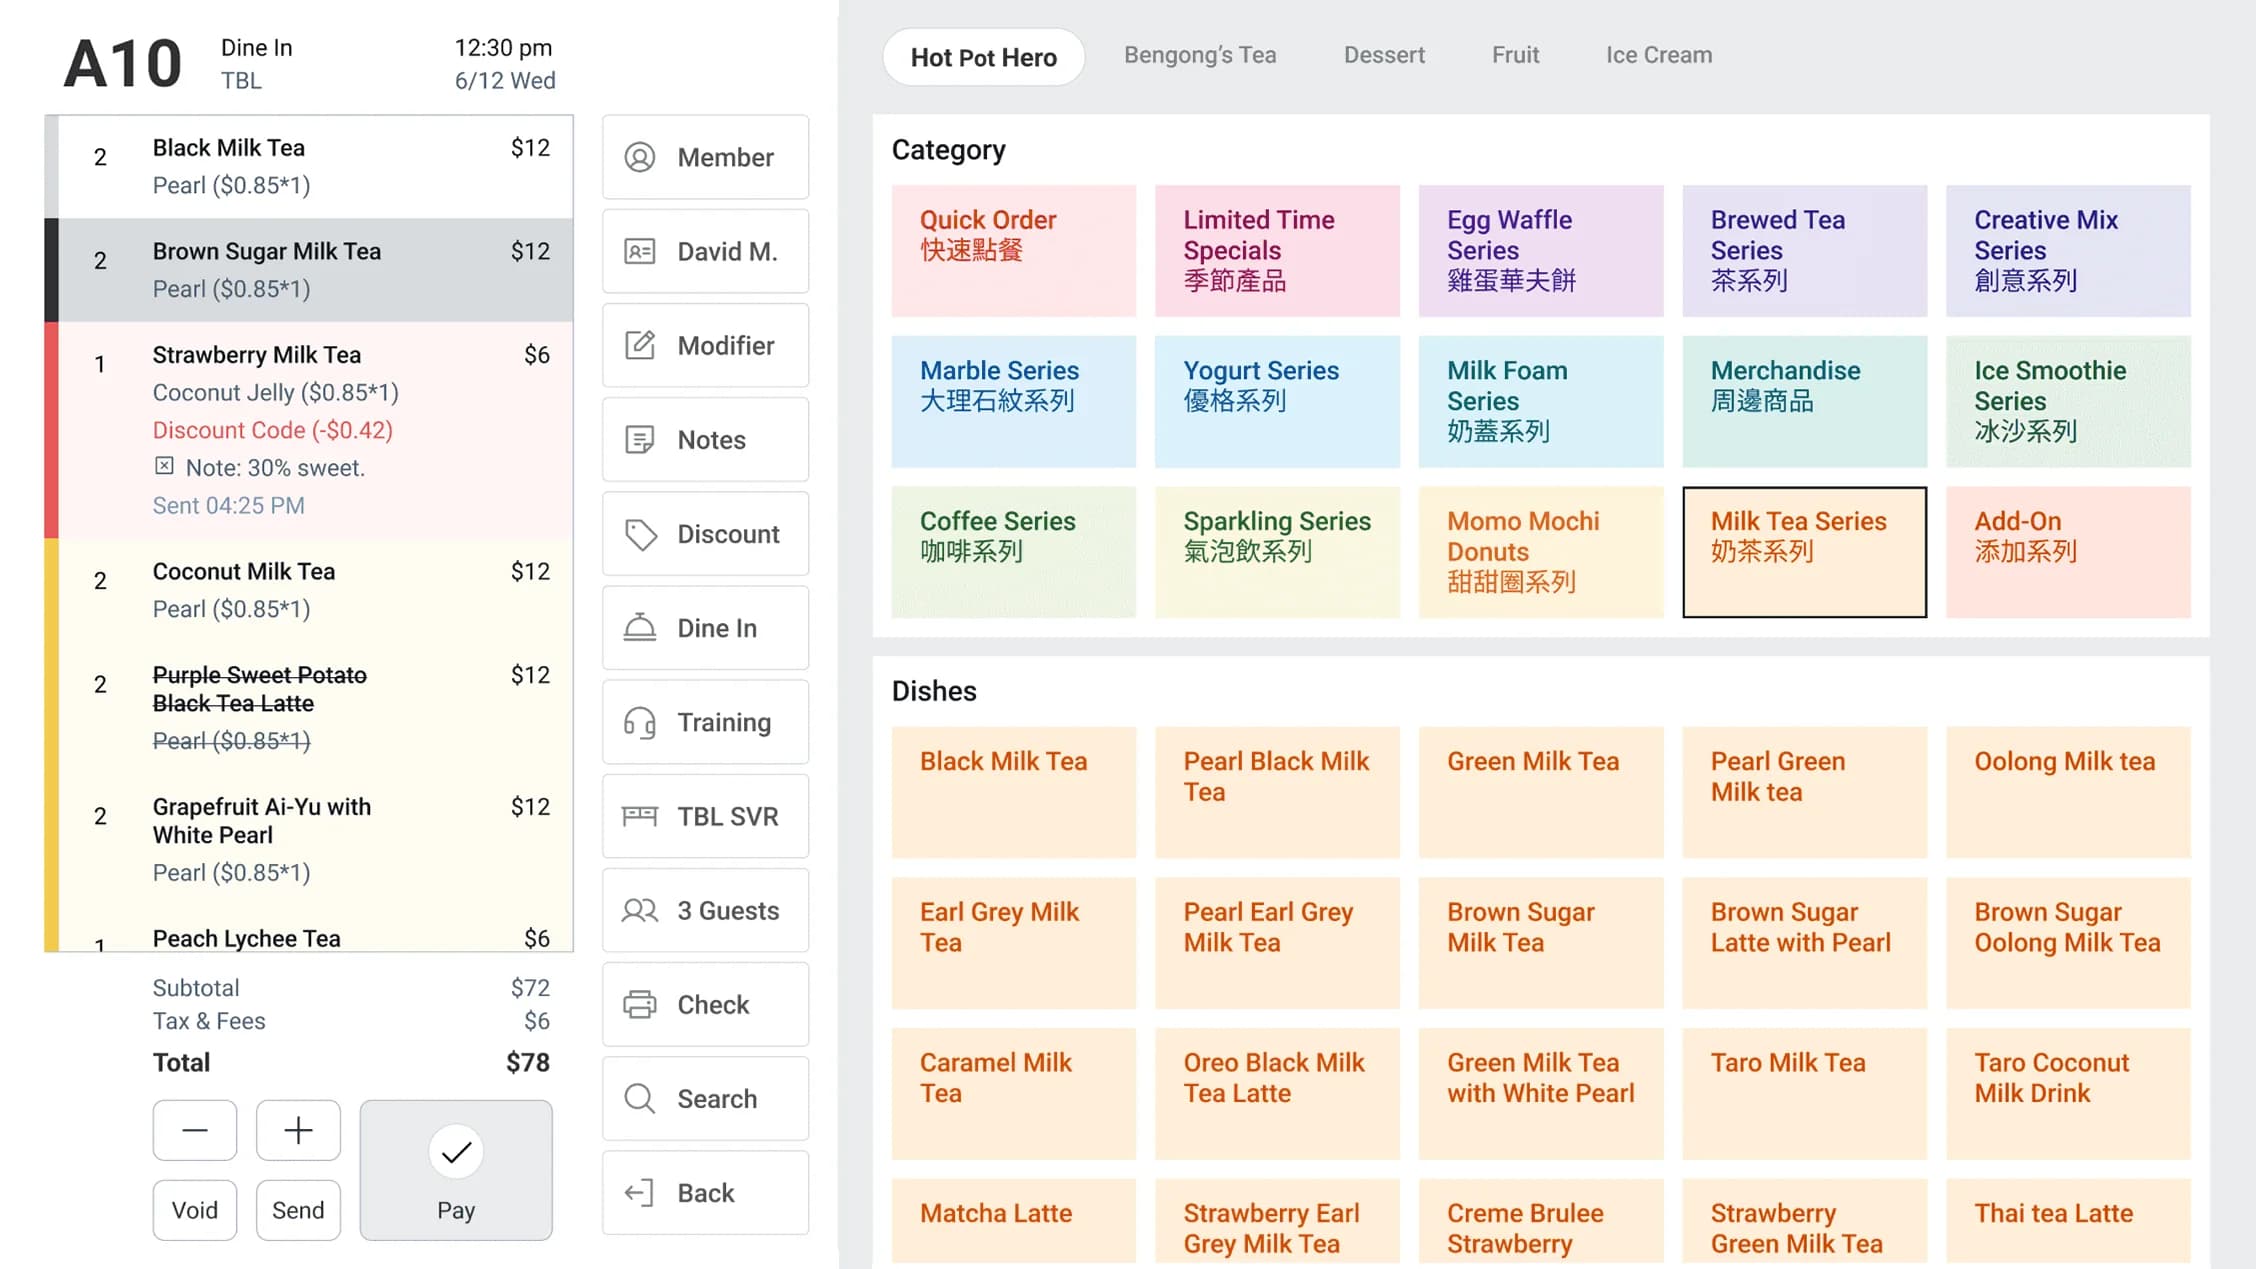2256x1269 pixels.
Task: Apply a Discount using the tag icon
Action: [x=640, y=534]
